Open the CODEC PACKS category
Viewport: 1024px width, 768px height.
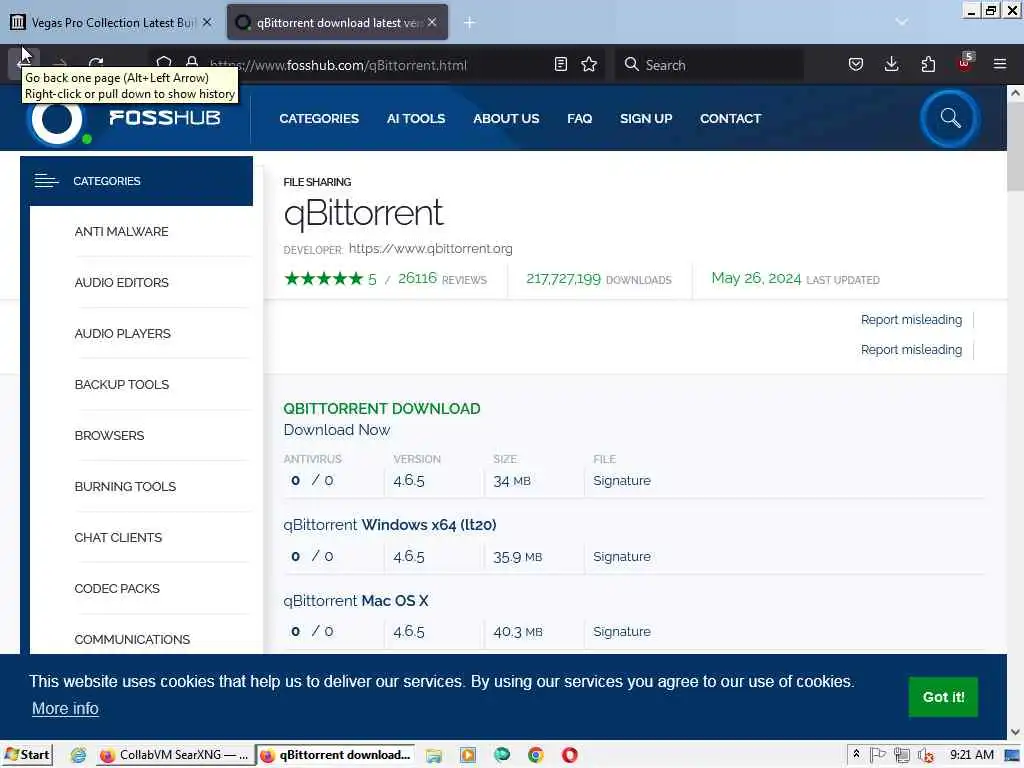(117, 588)
